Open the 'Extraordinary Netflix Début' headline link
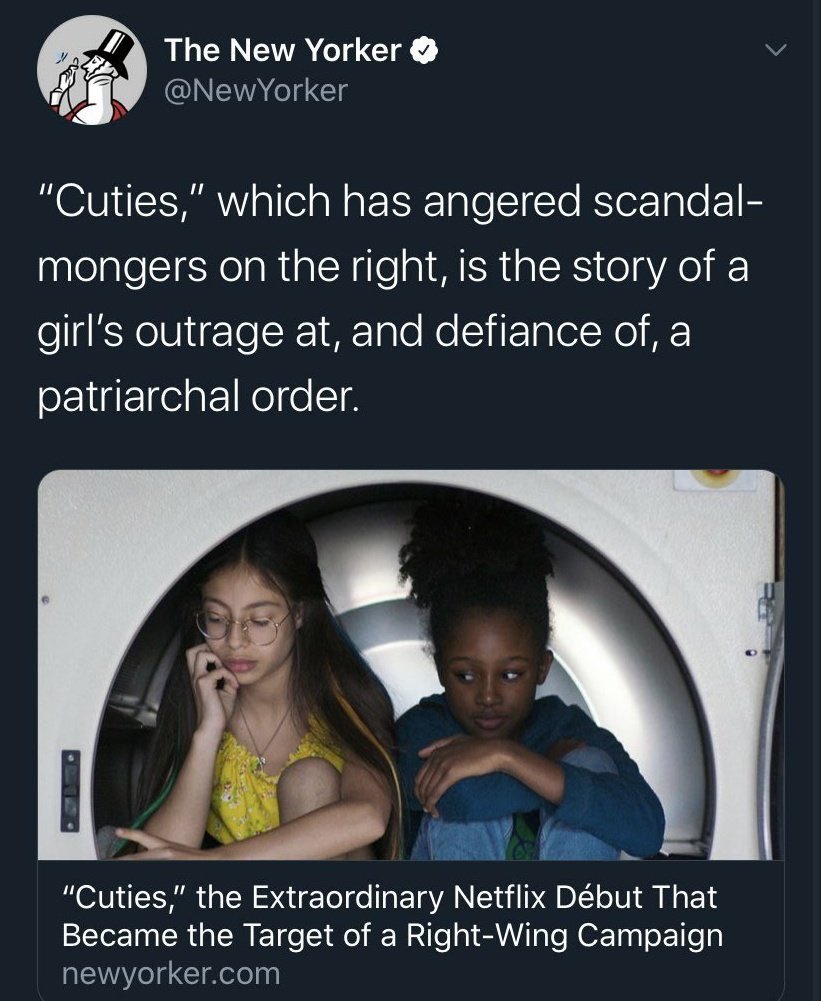821x1001 pixels. 393,915
